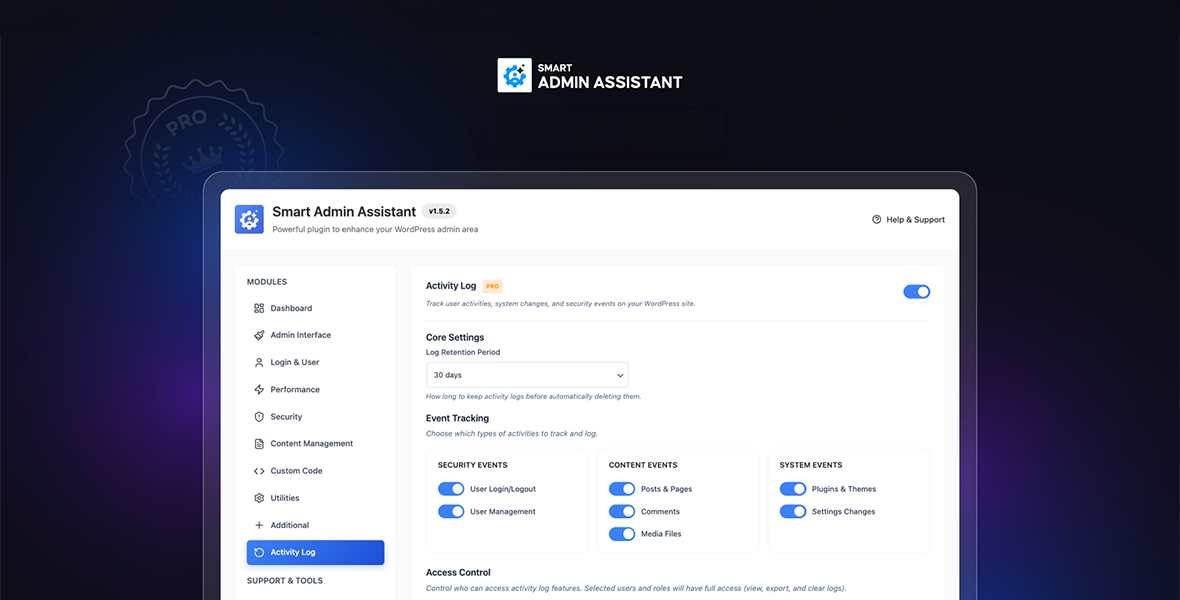Click the Log Retention Period label
The width and height of the screenshot is (1180, 600).
(463, 352)
